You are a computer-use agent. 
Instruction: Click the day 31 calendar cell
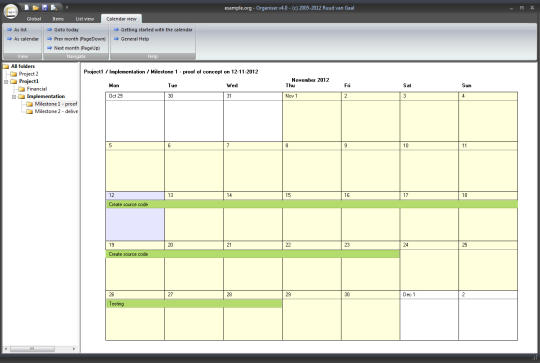[x=253, y=117]
